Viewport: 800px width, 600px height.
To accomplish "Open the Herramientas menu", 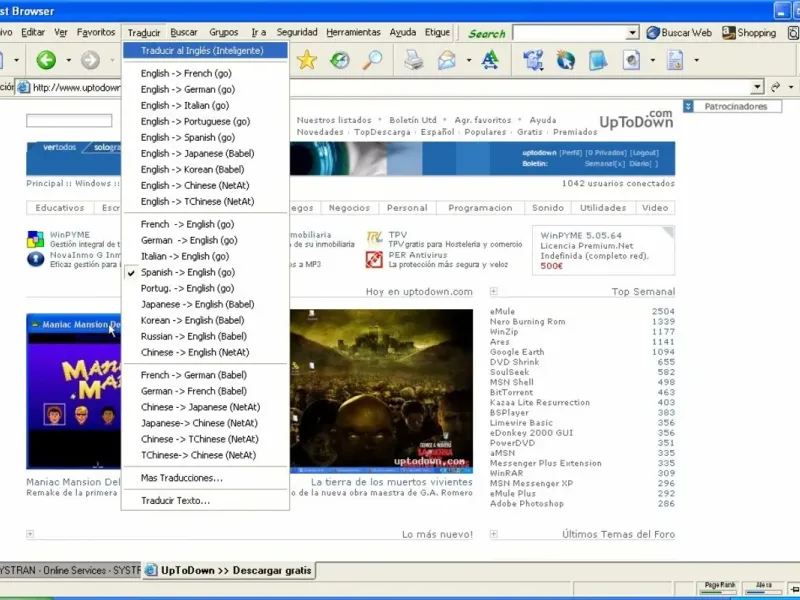I will [x=353, y=33].
